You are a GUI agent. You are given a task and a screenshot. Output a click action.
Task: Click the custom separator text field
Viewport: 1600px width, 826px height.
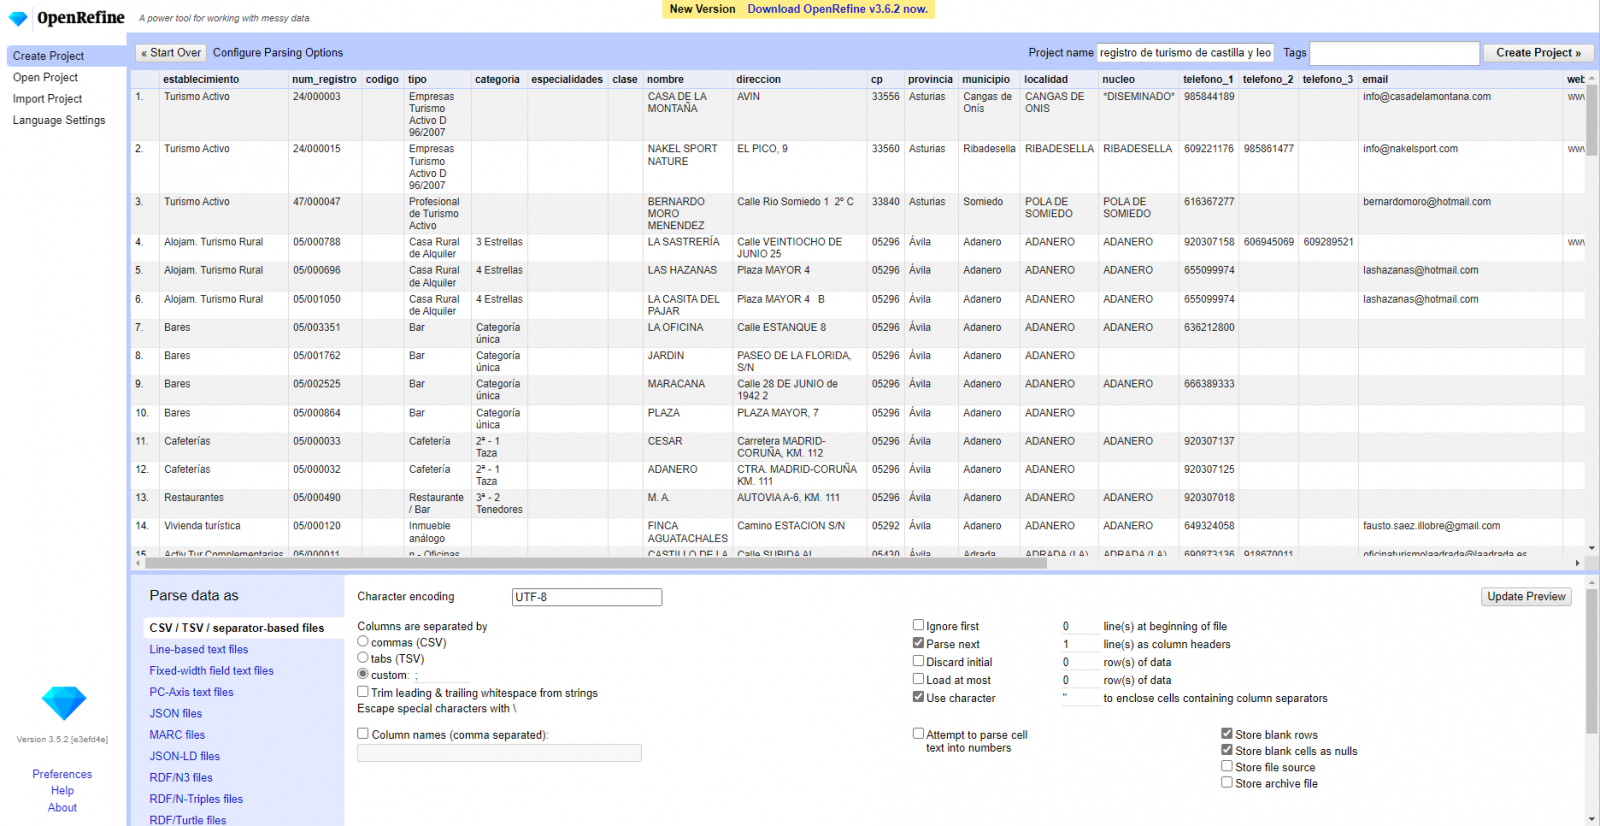(441, 675)
